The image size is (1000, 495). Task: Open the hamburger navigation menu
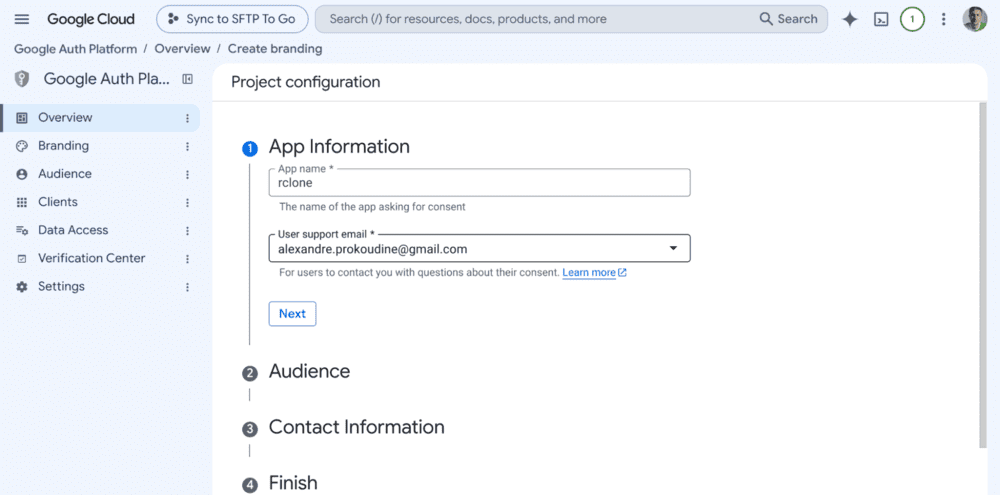click(x=22, y=19)
